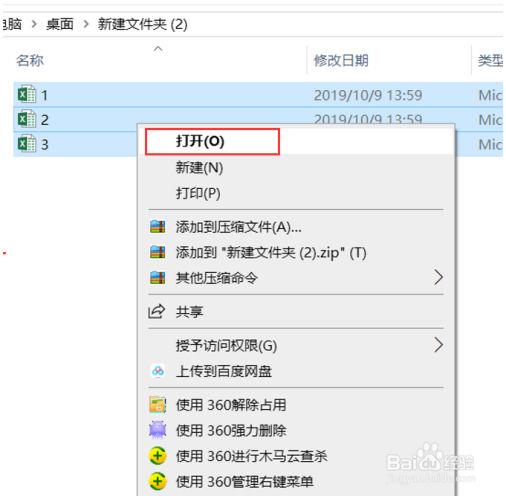Screen dimensions: 506x499
Task: Click the Baidu Netdisk cloud icon
Action: click(158, 371)
